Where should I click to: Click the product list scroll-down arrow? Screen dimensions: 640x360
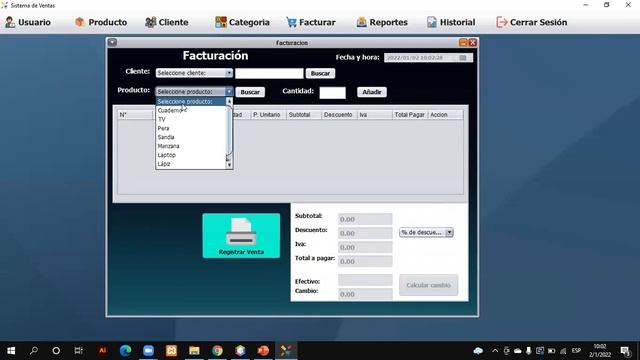click(x=229, y=165)
